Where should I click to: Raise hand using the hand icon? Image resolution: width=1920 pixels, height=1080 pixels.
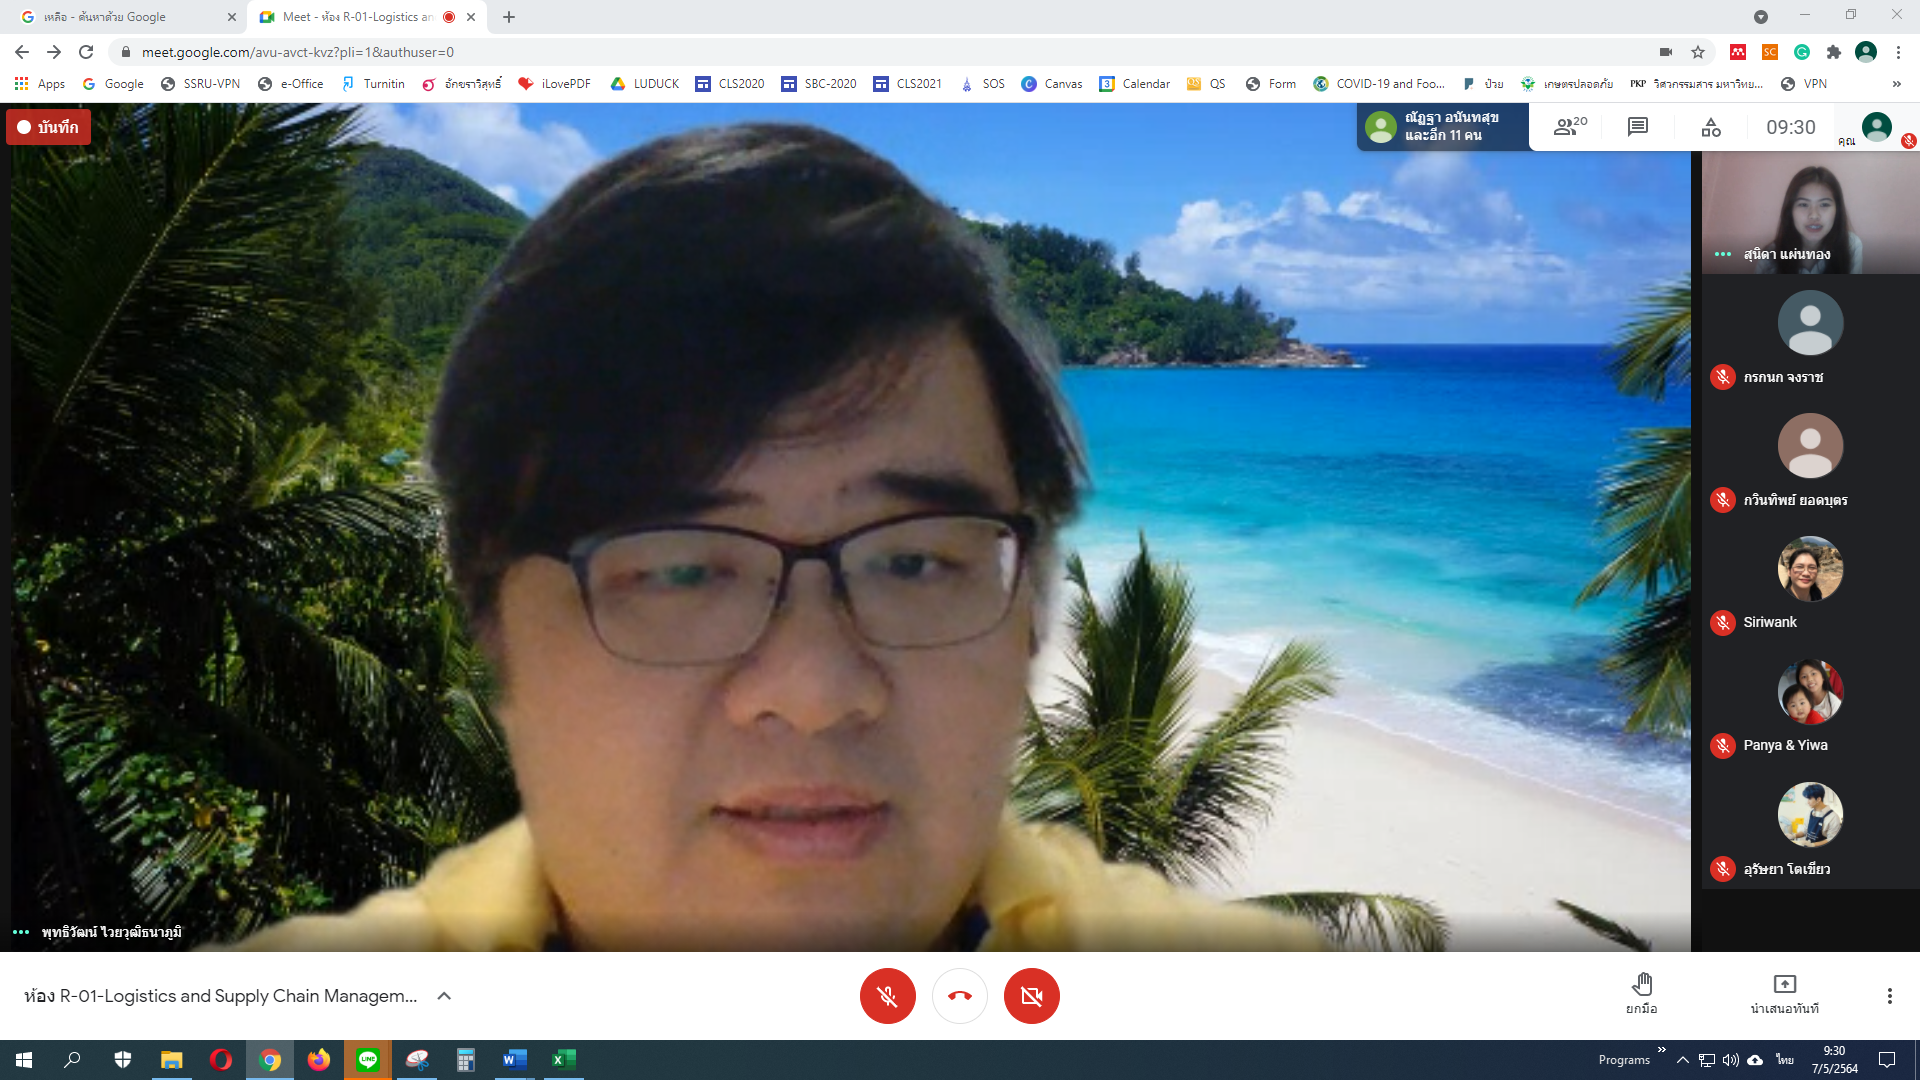1641,985
